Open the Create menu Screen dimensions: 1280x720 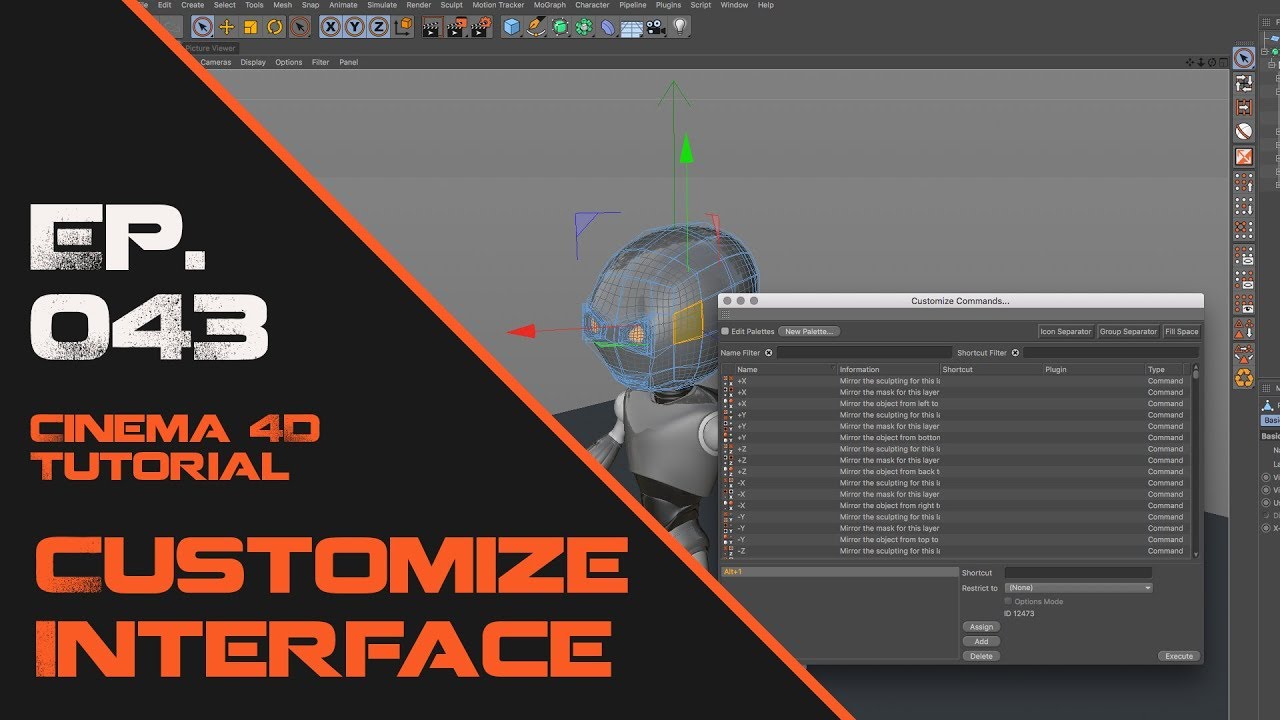[x=192, y=5]
